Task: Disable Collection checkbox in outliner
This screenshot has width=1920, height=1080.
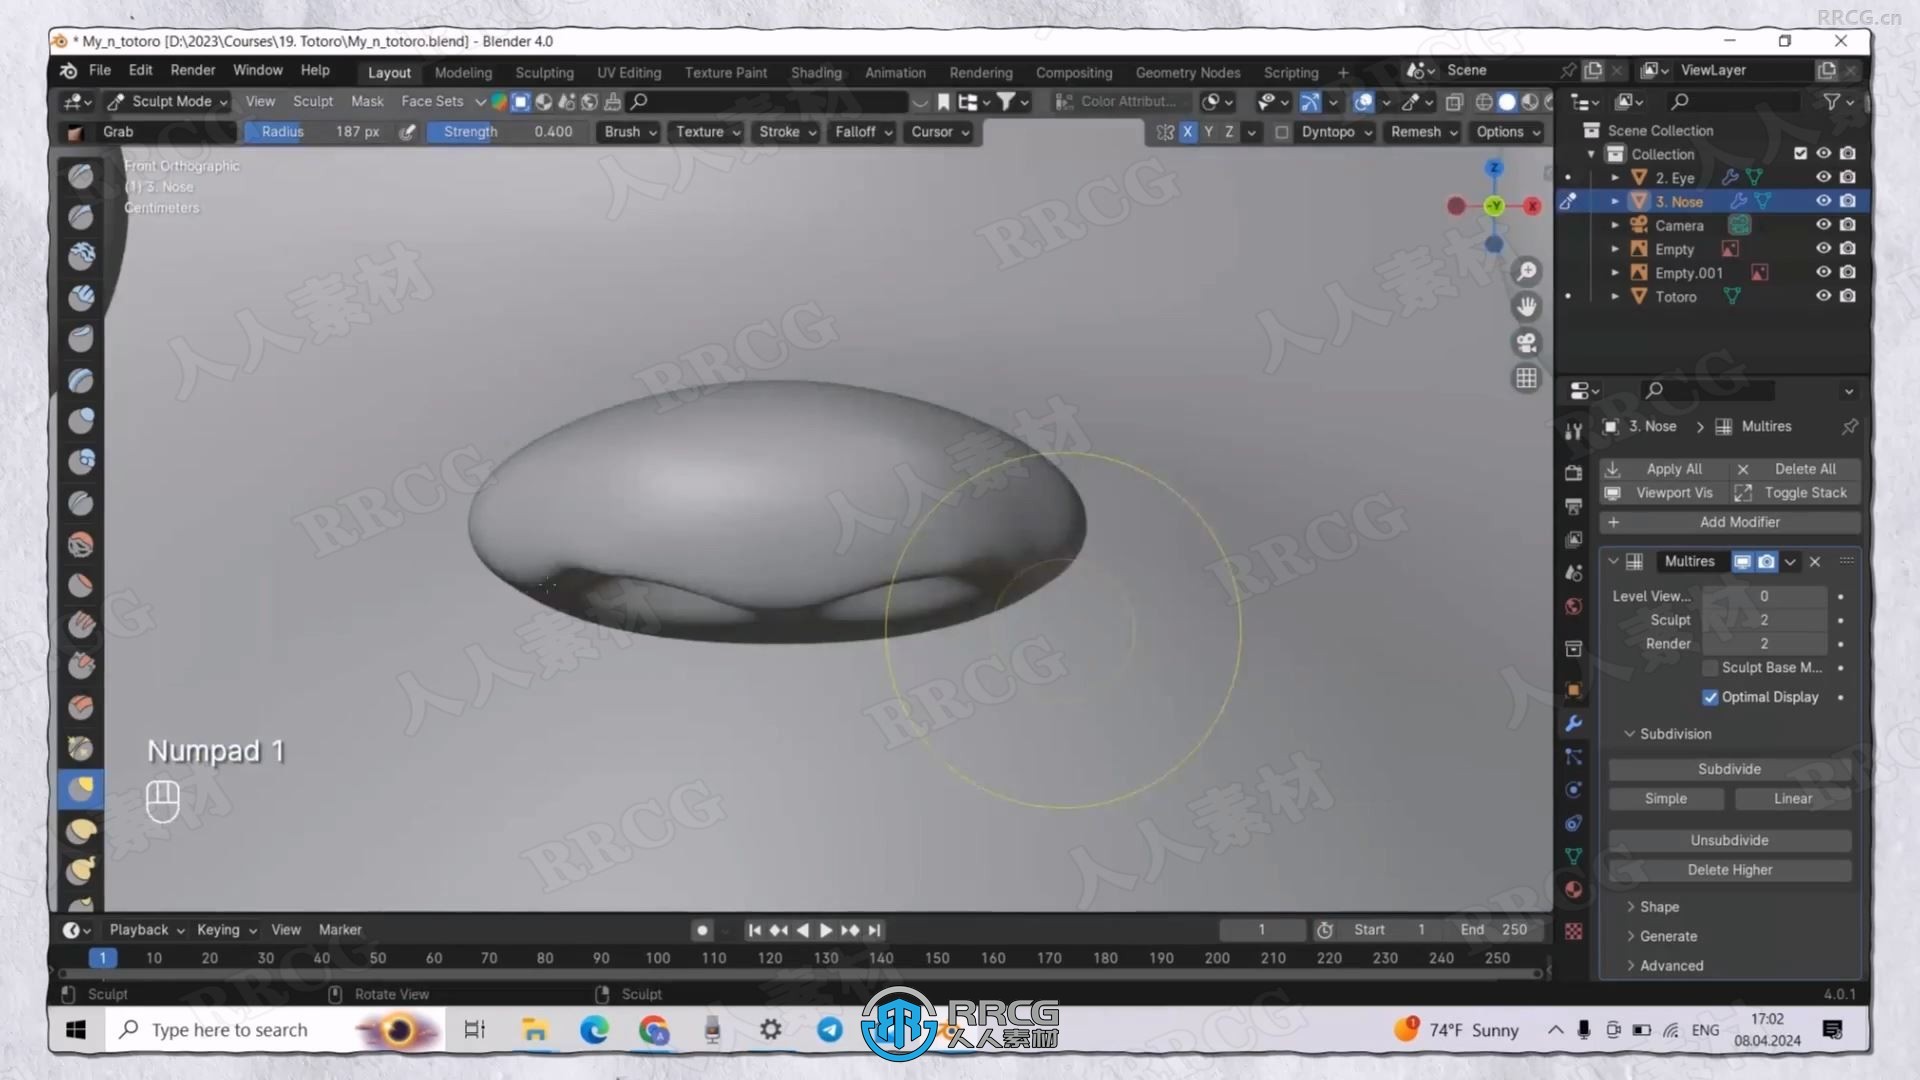Action: click(x=1800, y=153)
